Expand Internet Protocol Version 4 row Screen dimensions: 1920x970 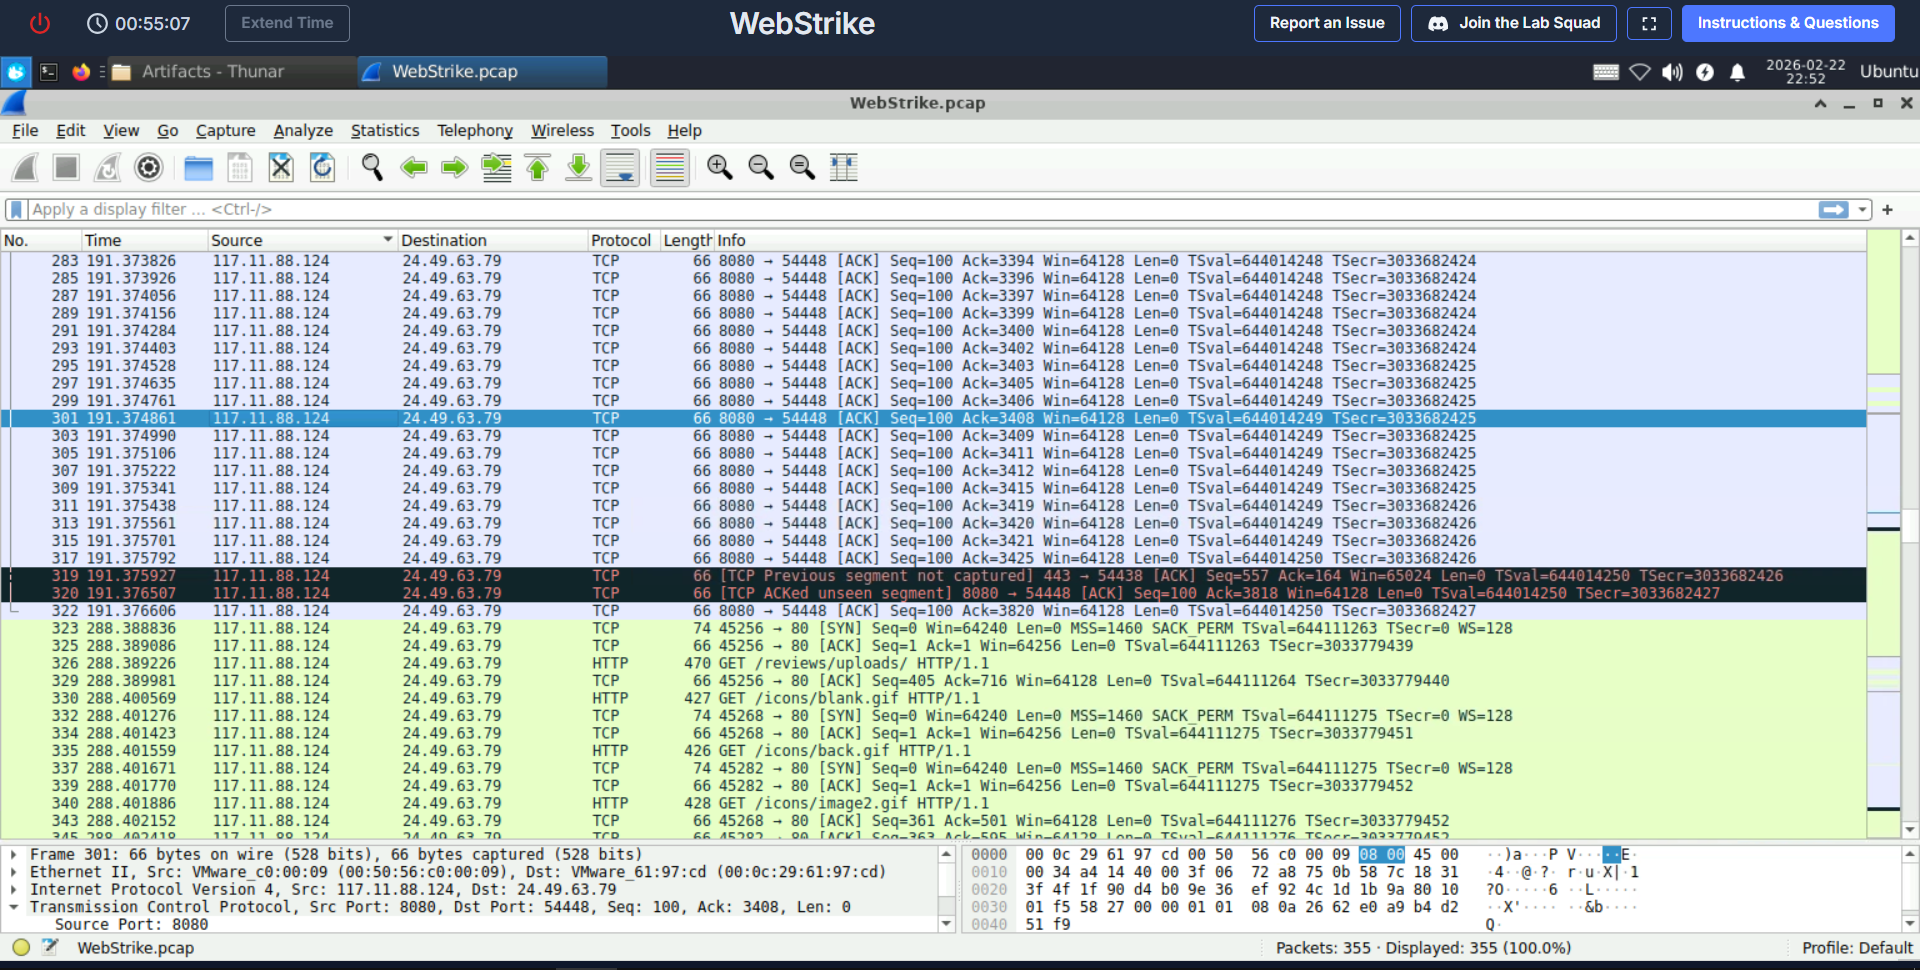14,890
